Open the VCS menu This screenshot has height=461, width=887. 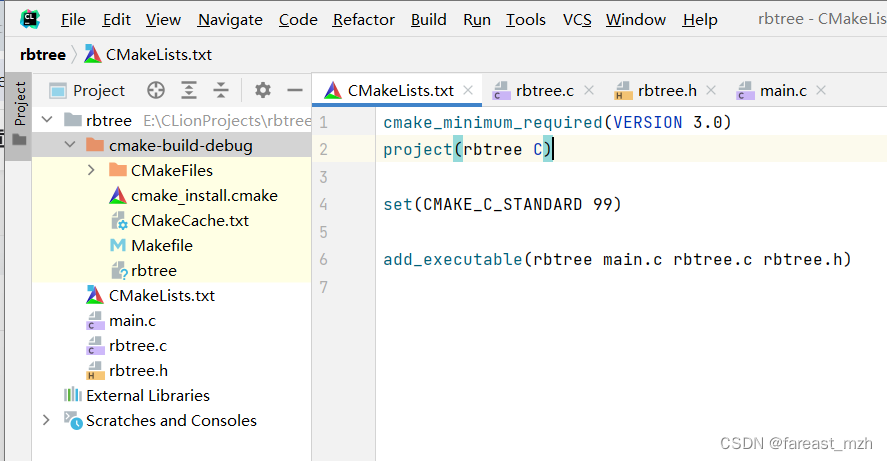click(577, 19)
